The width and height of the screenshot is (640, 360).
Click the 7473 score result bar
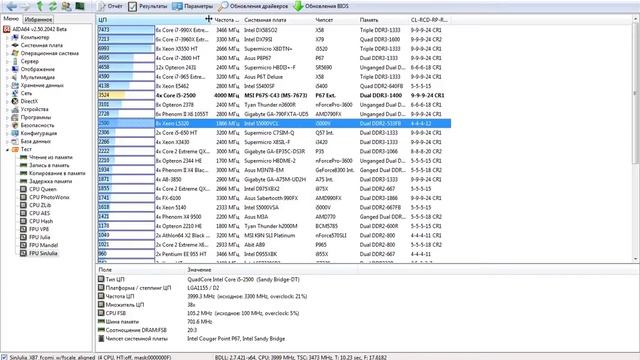pos(126,30)
